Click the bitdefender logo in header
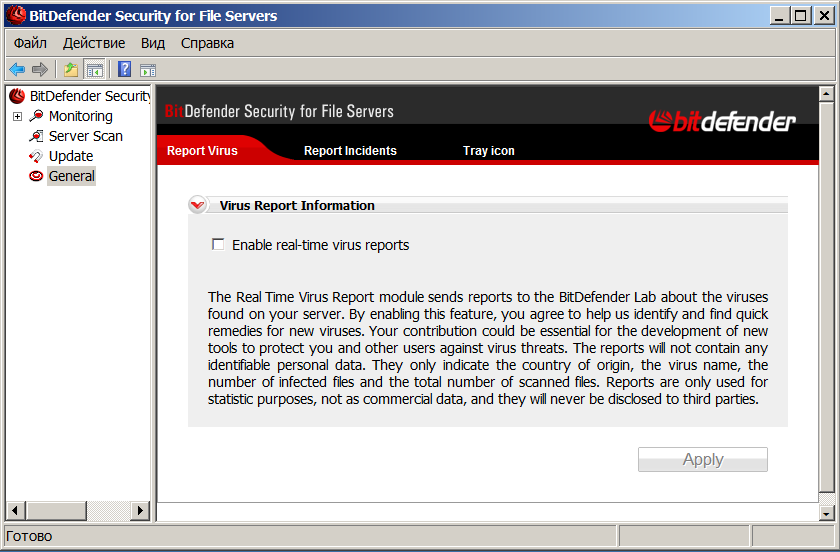The image size is (840, 552). click(722, 121)
